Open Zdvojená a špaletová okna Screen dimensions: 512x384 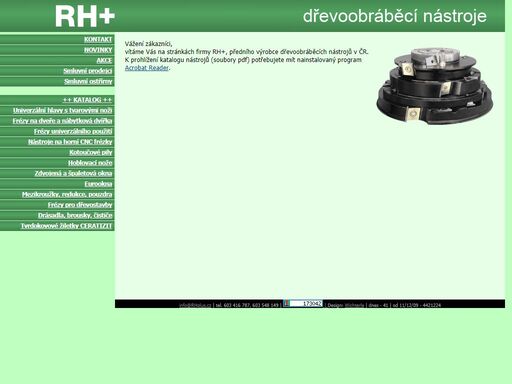[x=73, y=173]
